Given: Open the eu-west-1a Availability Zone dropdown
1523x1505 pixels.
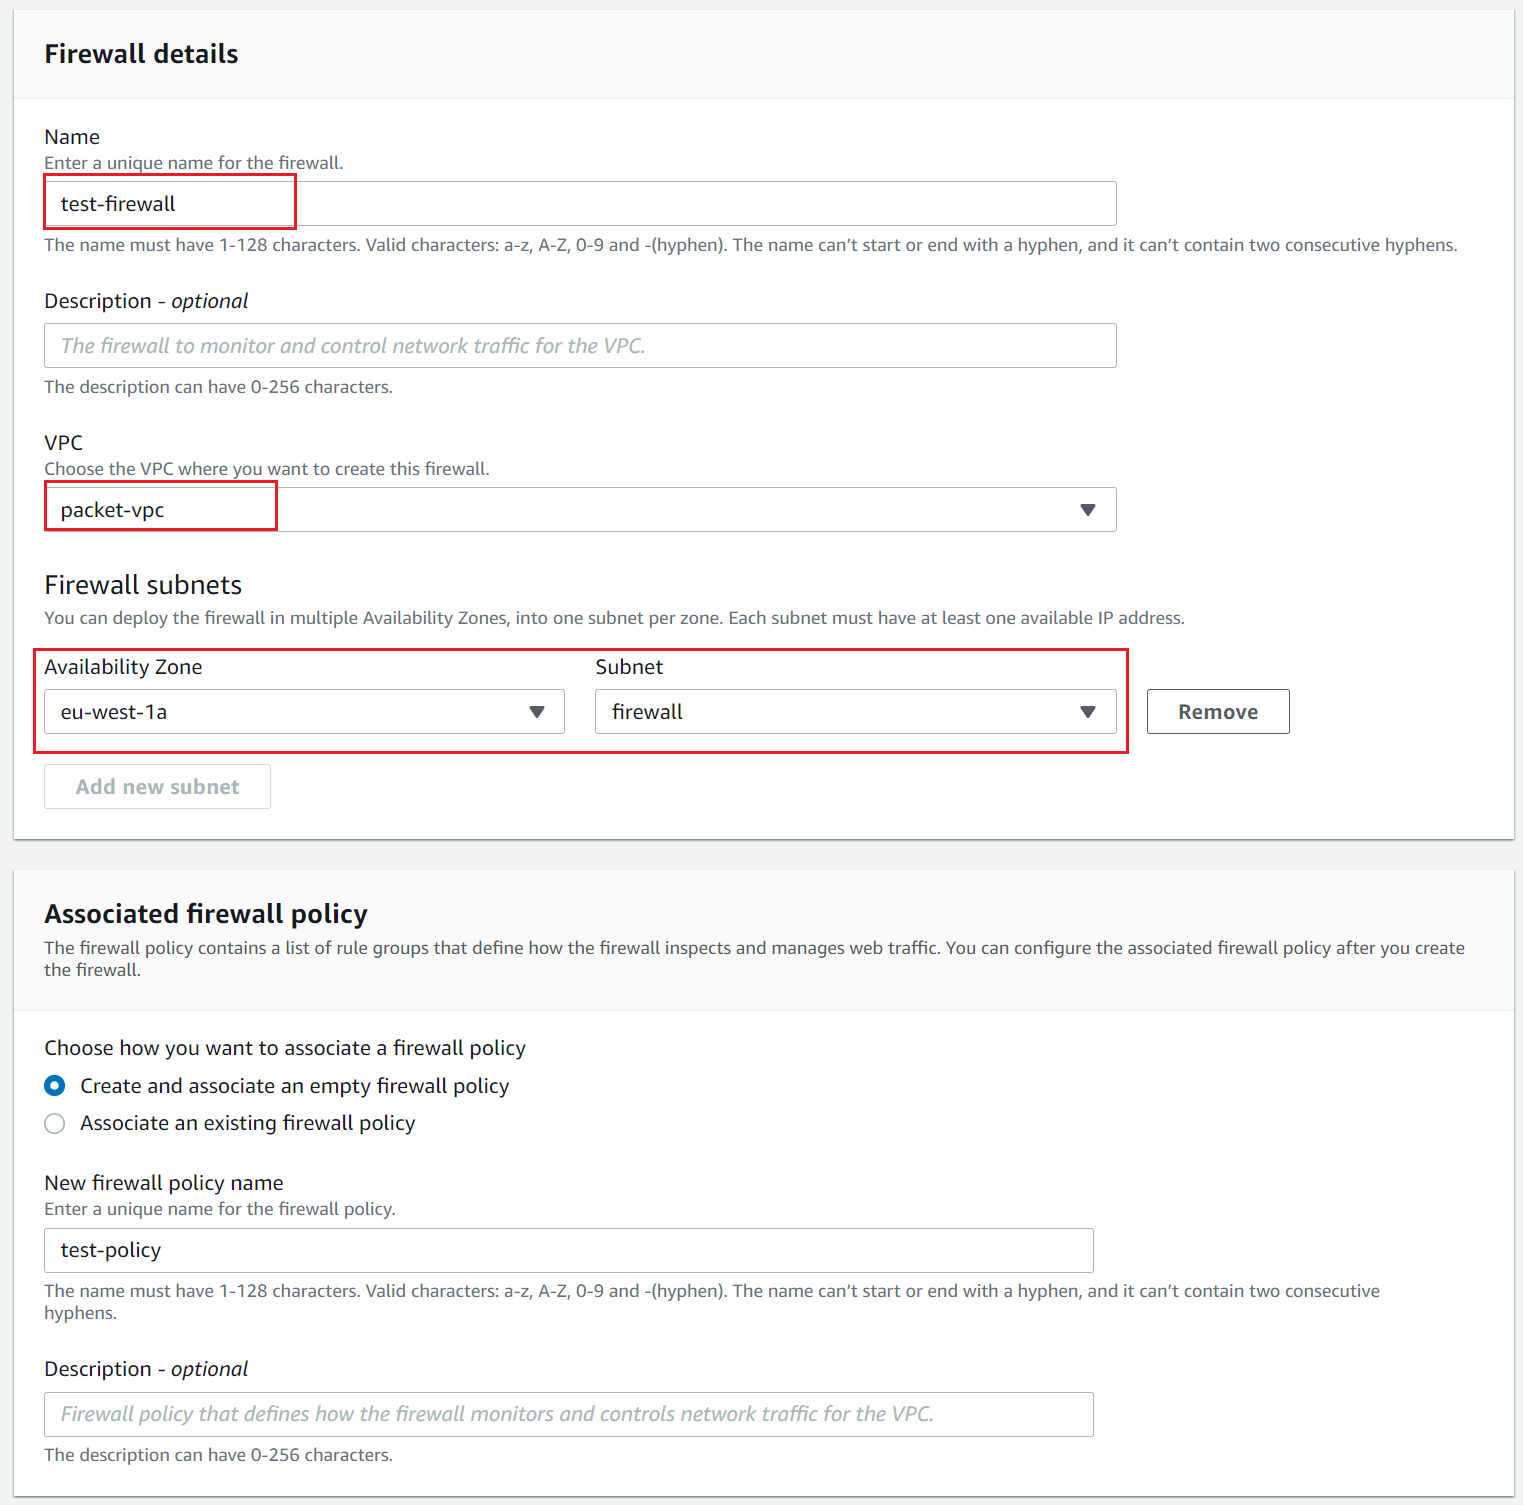Looking at the screenshot, I should pyautogui.click(x=304, y=712).
